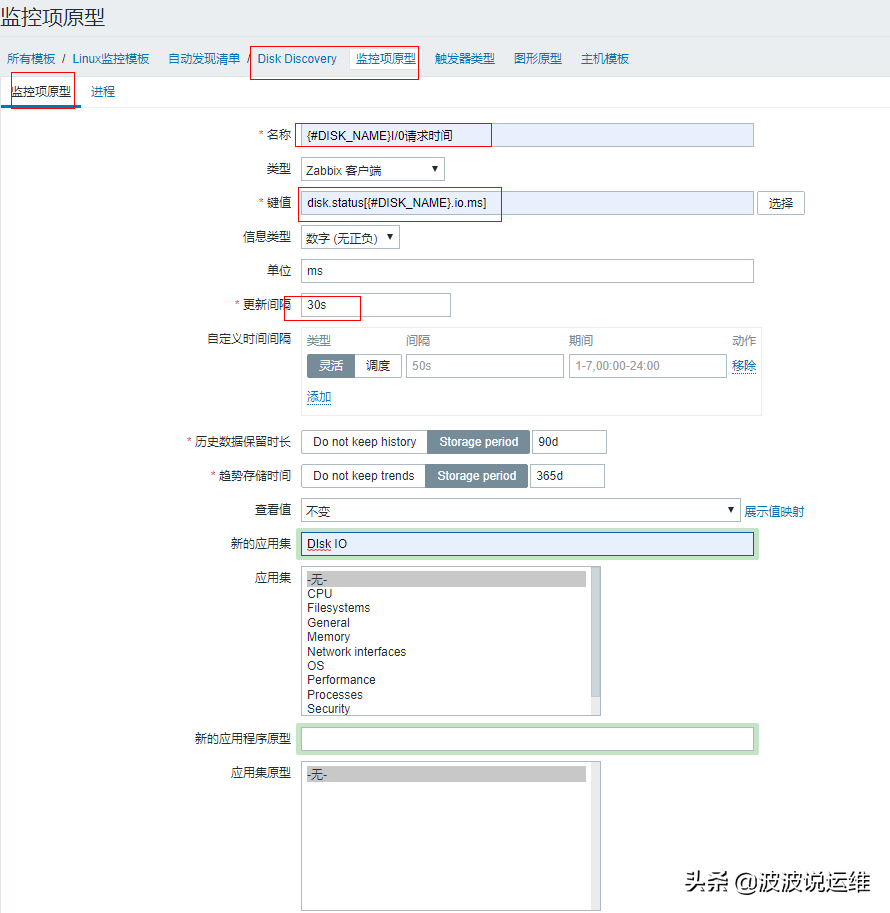Click the 新的应用程序原型 input field
Viewport: 890px width, 913px height.
point(527,739)
